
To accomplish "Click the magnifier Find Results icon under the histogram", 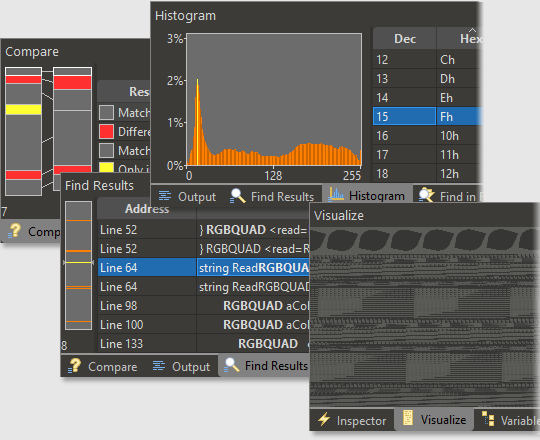I will tap(237, 196).
